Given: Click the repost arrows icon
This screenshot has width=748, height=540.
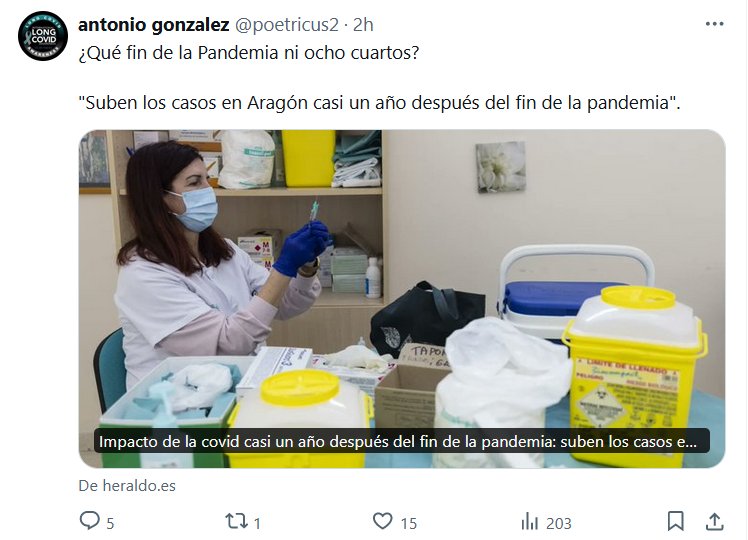Looking at the screenshot, I should point(235,521).
